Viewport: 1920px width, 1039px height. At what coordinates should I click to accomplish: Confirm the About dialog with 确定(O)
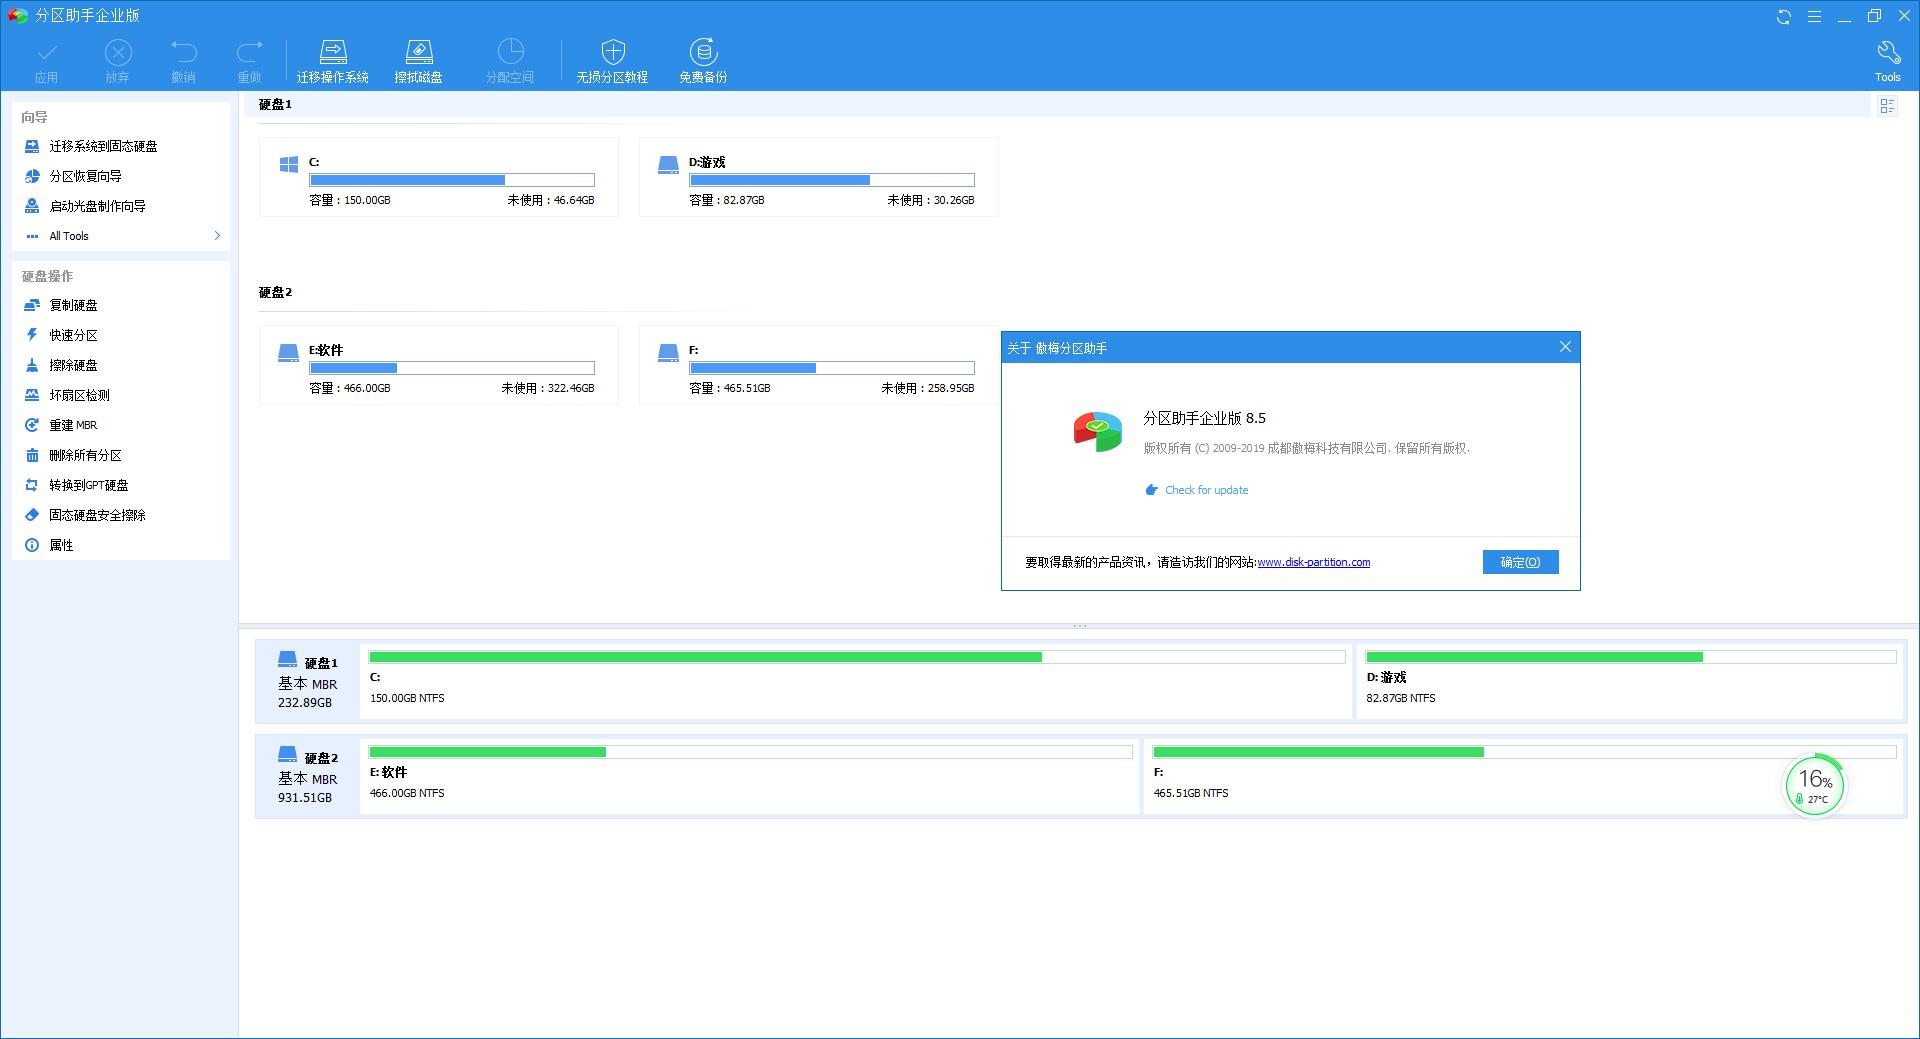click(x=1520, y=562)
